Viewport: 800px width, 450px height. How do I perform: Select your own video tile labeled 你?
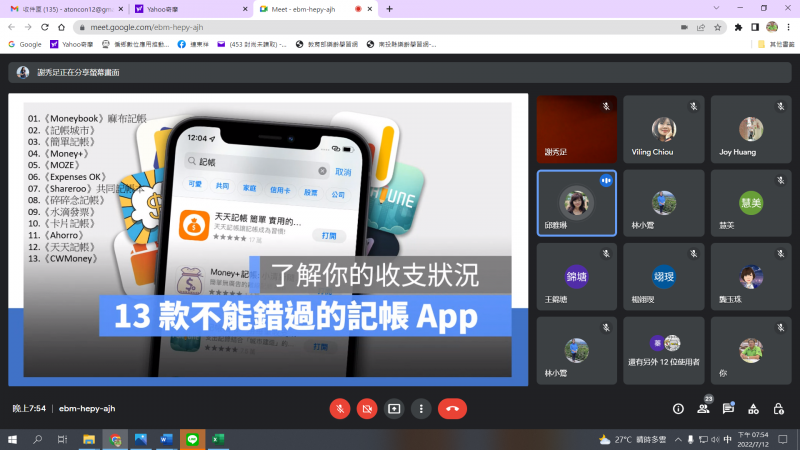(x=751, y=351)
